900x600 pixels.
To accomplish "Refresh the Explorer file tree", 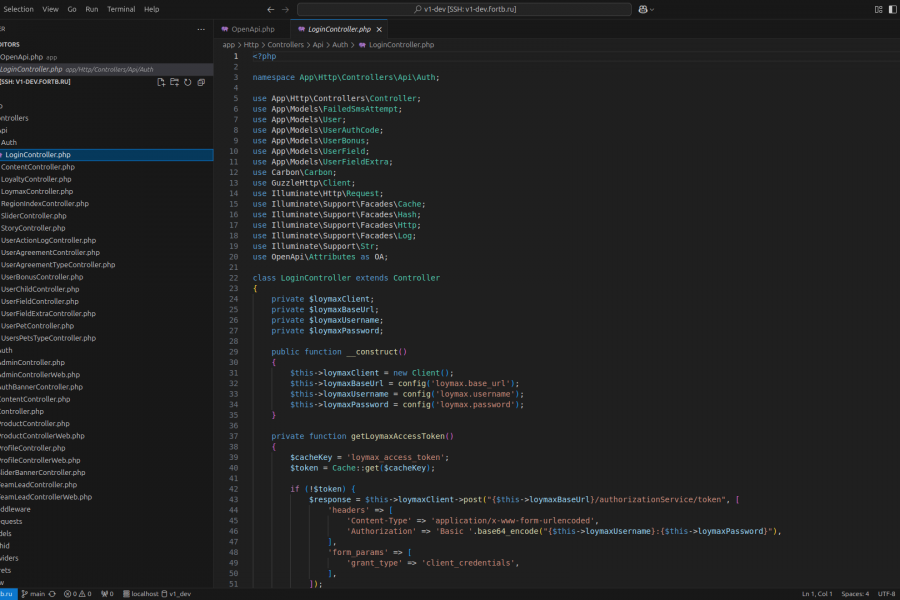I will tap(187, 82).
